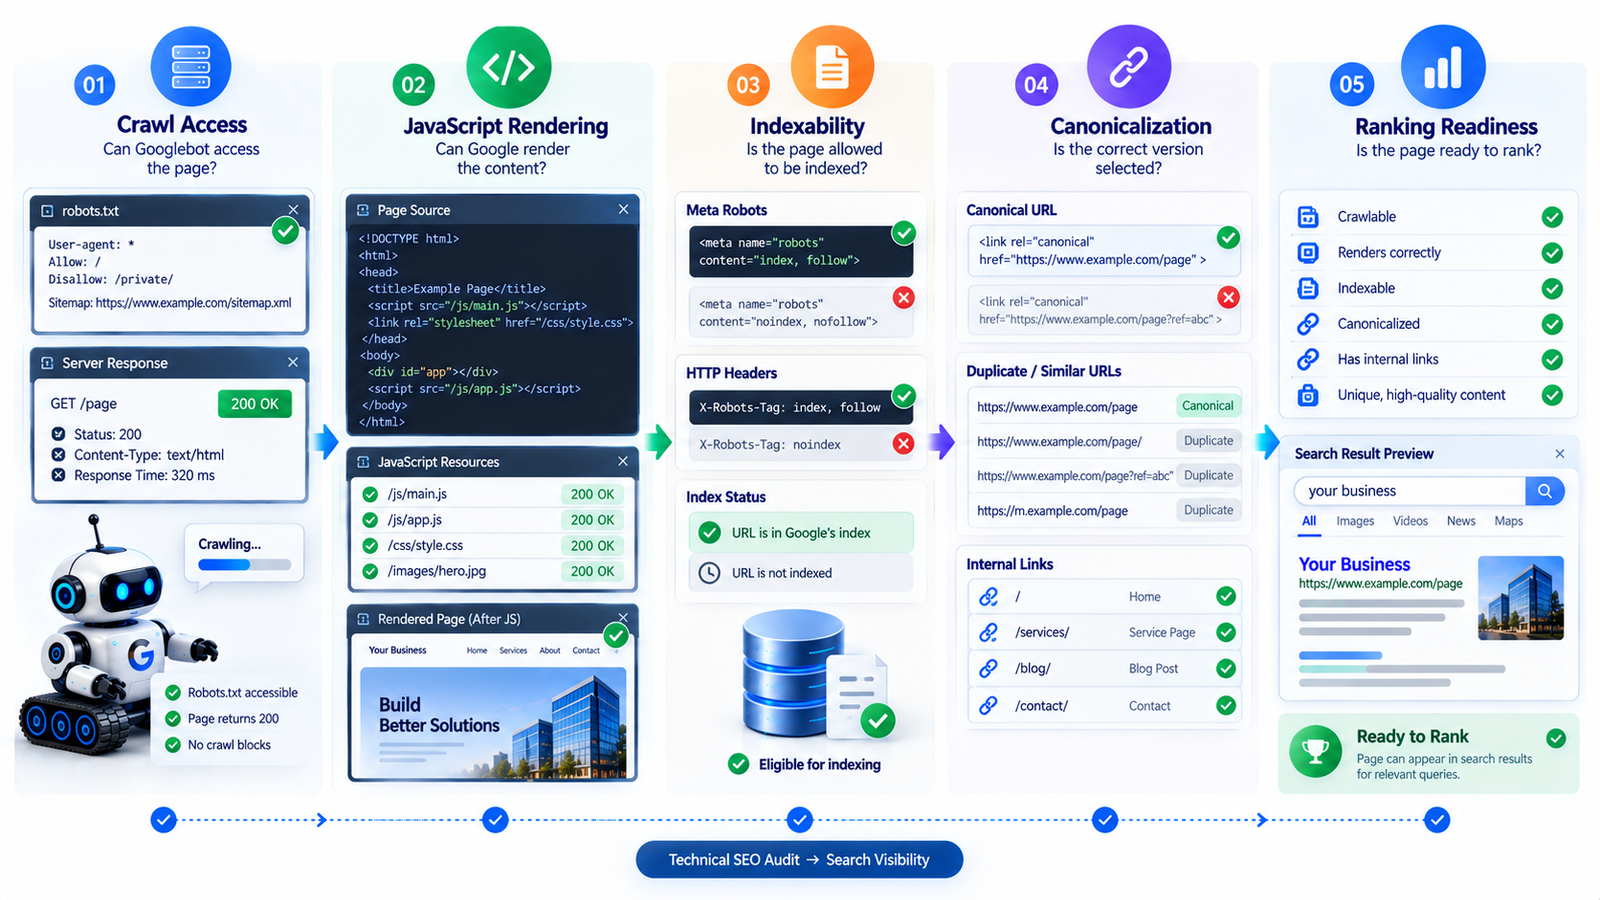
Task: Click the clock icon beside 'URL is not indexed'
Action: click(x=709, y=573)
